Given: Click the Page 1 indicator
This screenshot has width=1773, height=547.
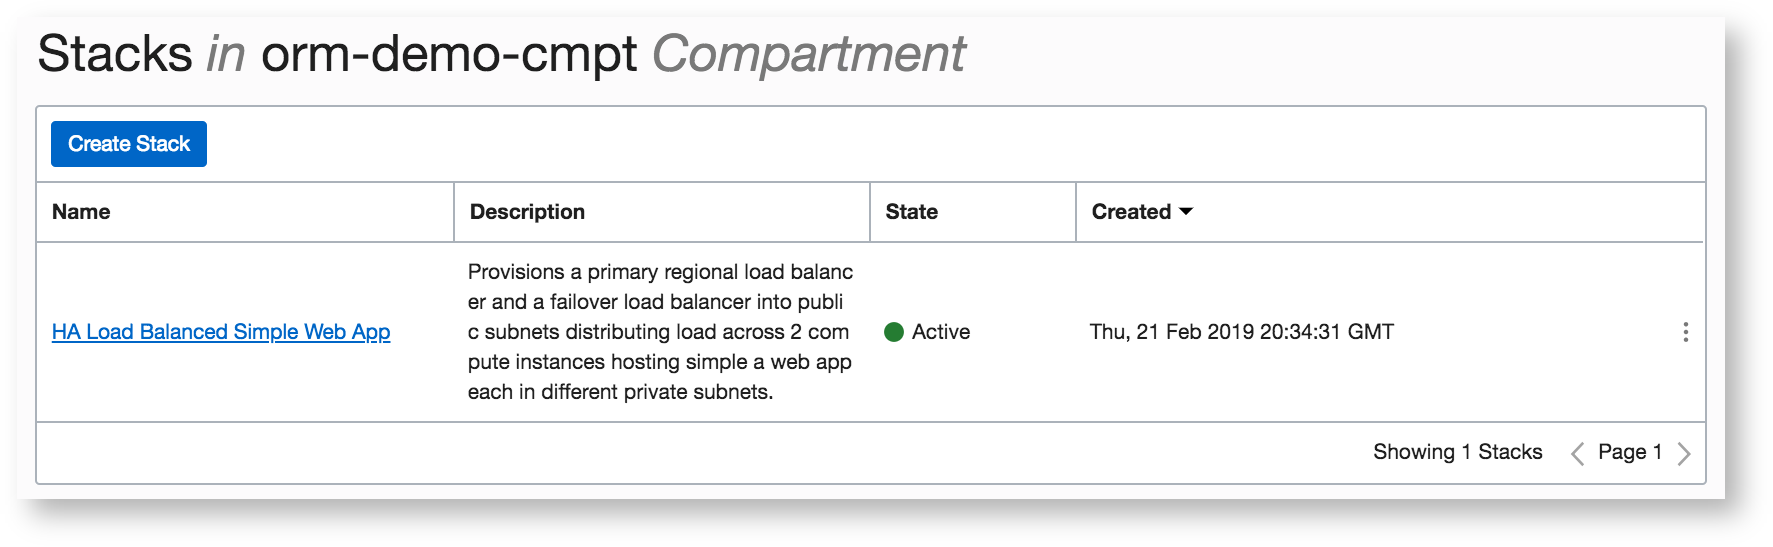Looking at the screenshot, I should point(1629,452).
